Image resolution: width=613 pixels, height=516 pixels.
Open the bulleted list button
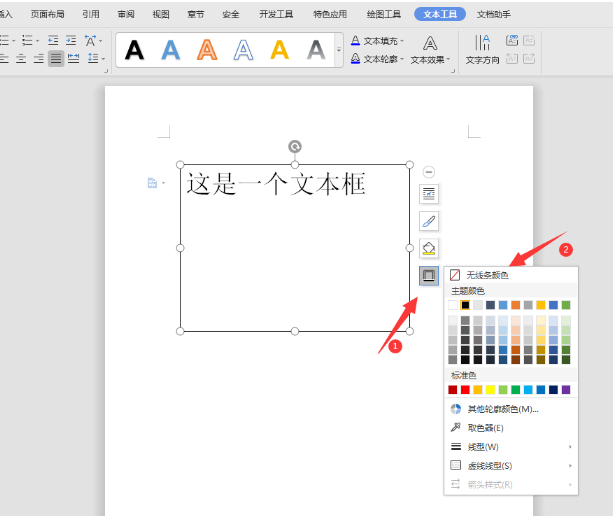[6, 40]
